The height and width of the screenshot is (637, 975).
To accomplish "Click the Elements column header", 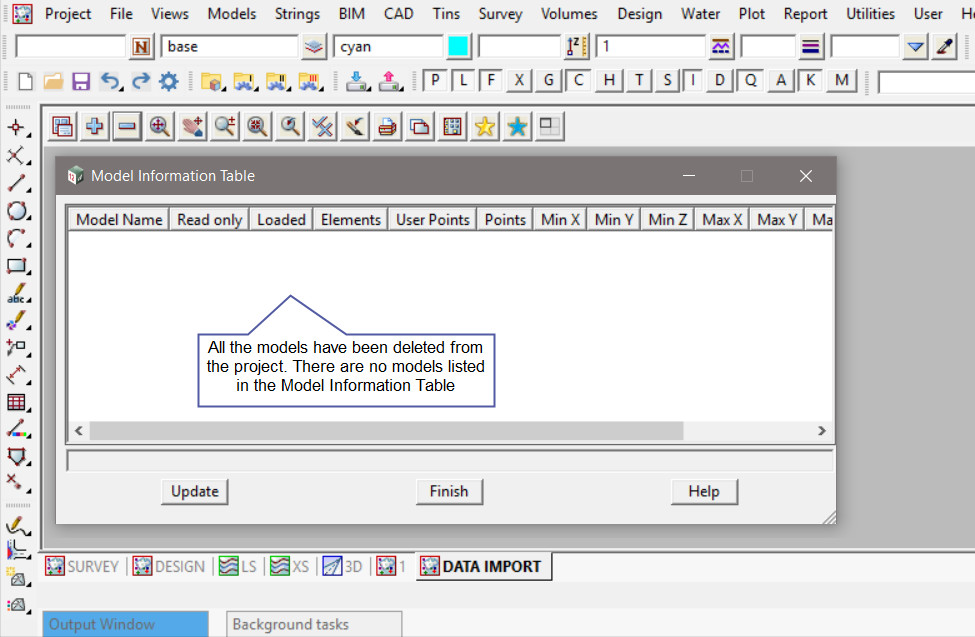I will point(351,220).
